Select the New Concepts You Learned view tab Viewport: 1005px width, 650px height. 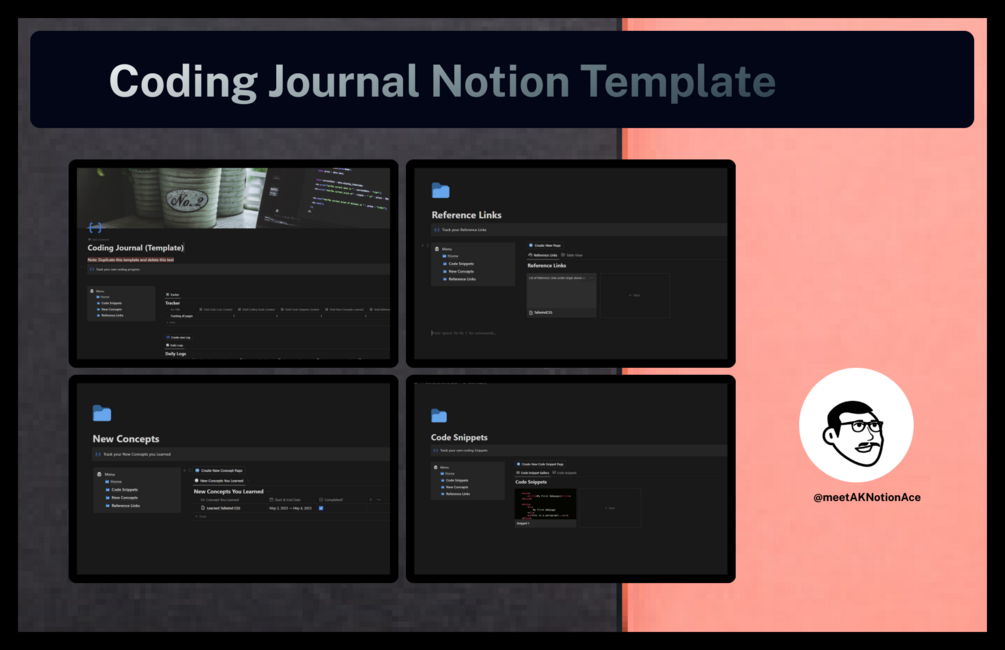[x=219, y=481]
